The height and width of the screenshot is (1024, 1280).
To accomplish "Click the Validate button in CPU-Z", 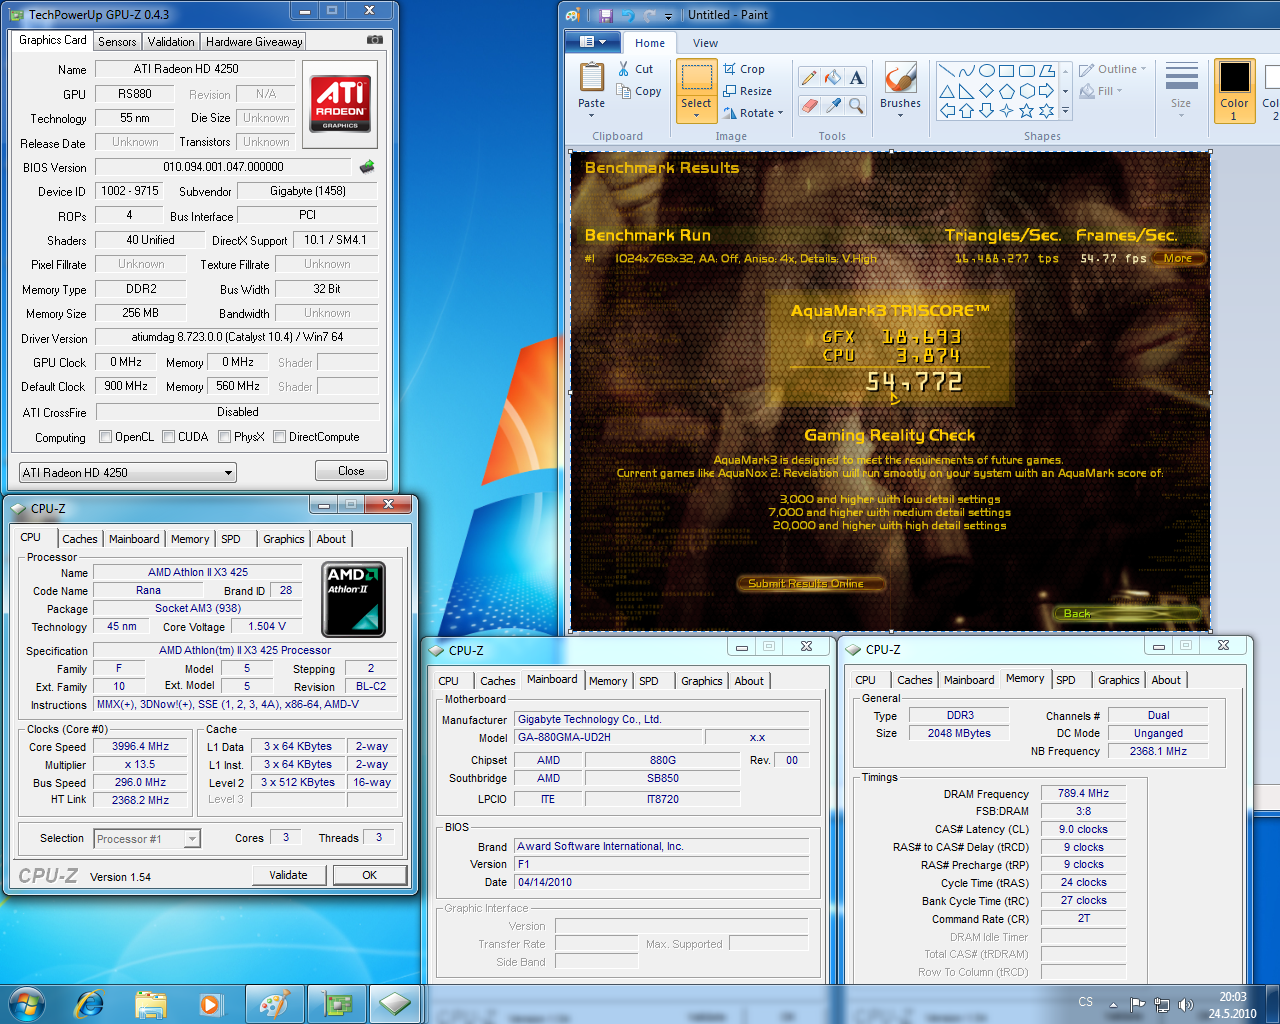I will (x=289, y=875).
